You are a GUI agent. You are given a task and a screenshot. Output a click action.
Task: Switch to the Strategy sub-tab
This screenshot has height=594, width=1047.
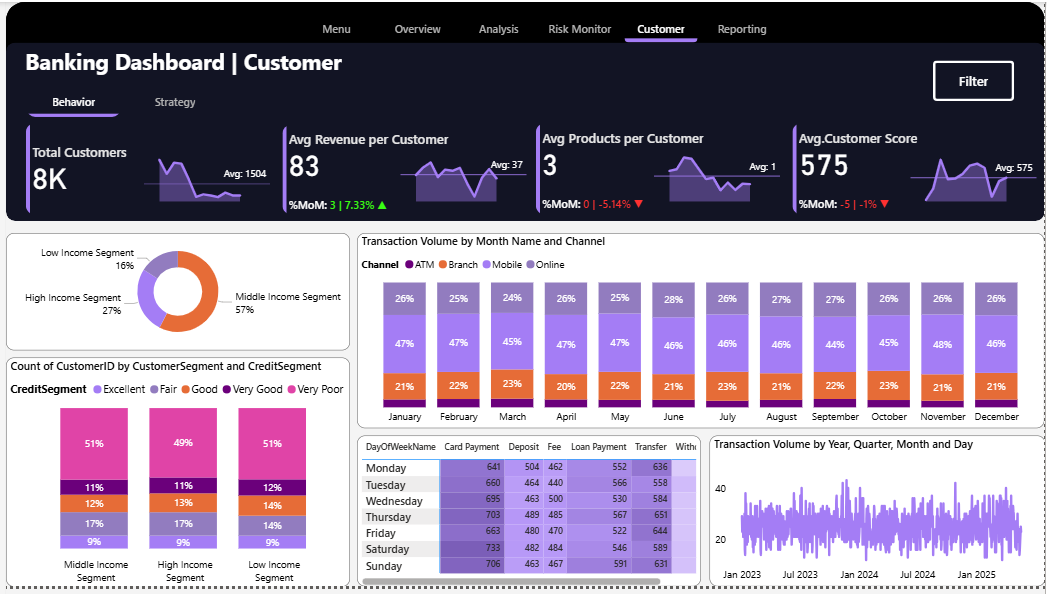tap(175, 102)
